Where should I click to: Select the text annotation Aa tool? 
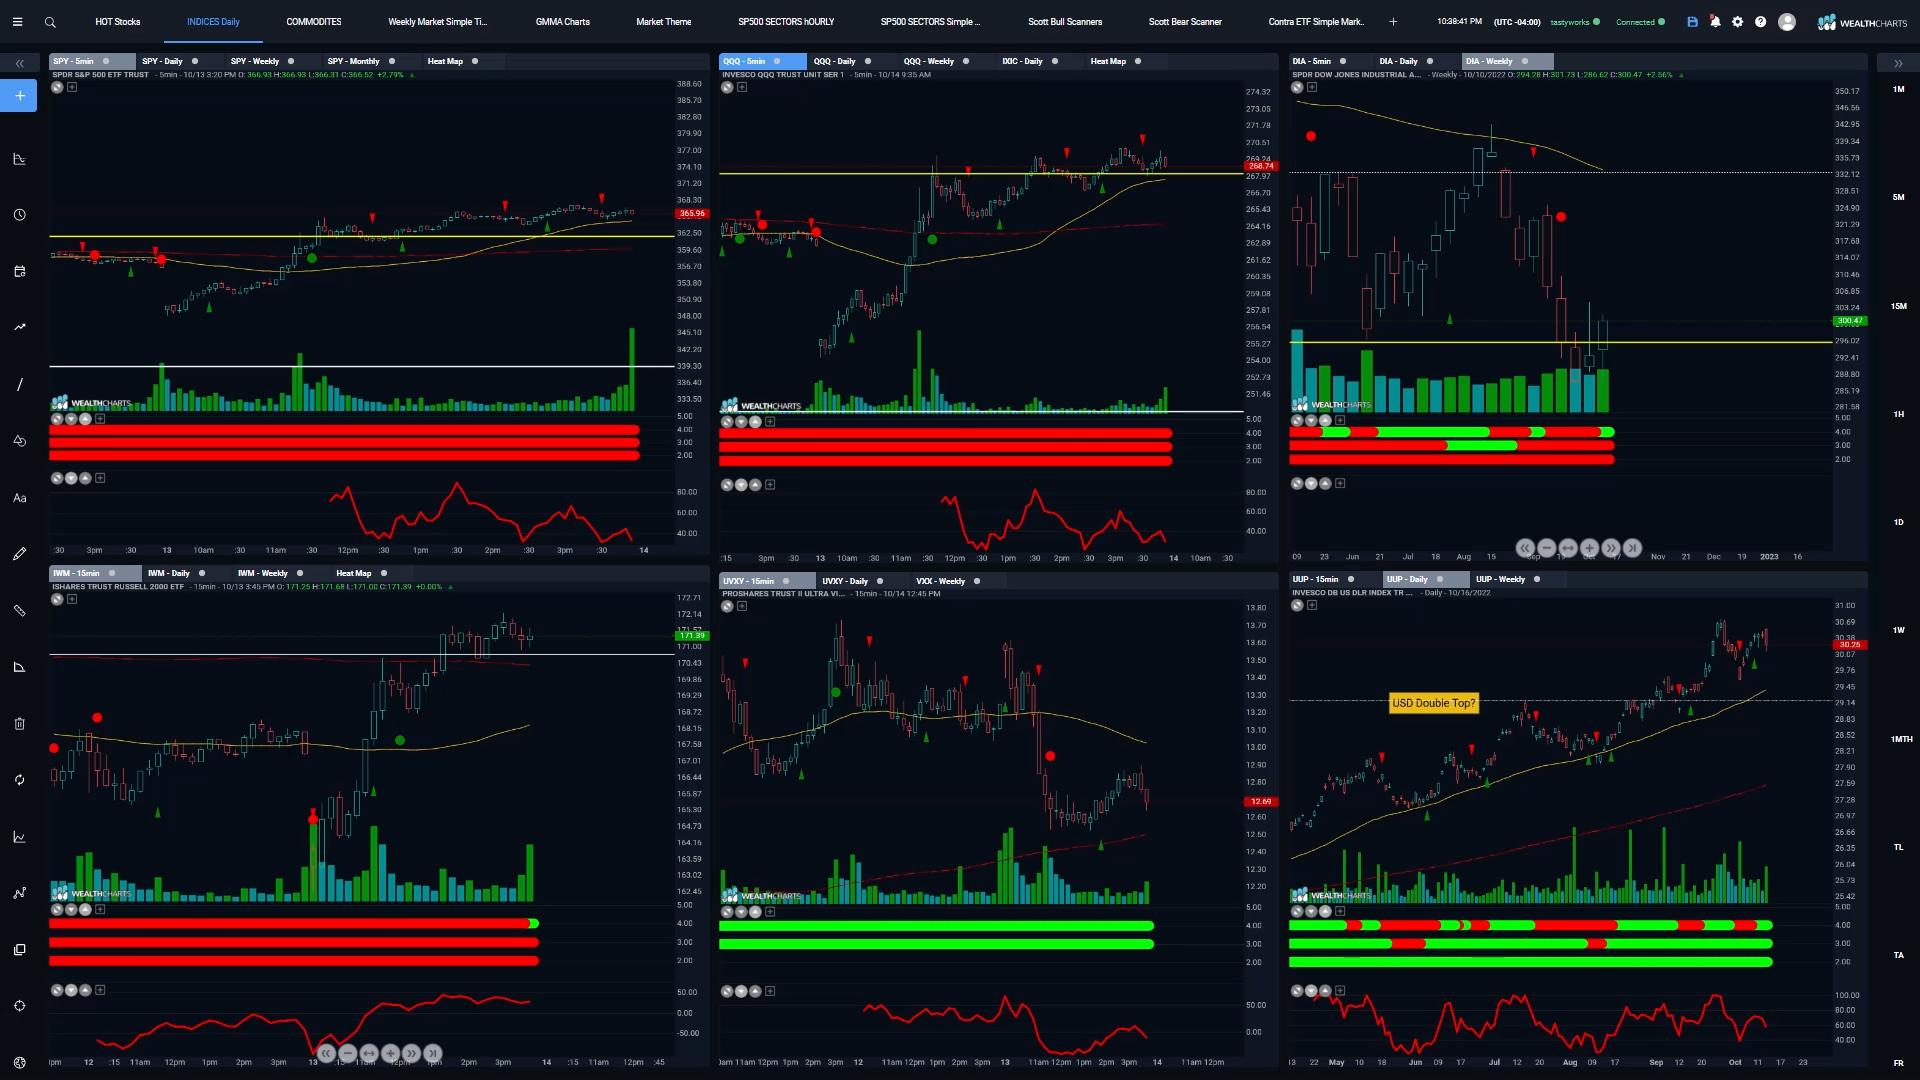point(19,498)
